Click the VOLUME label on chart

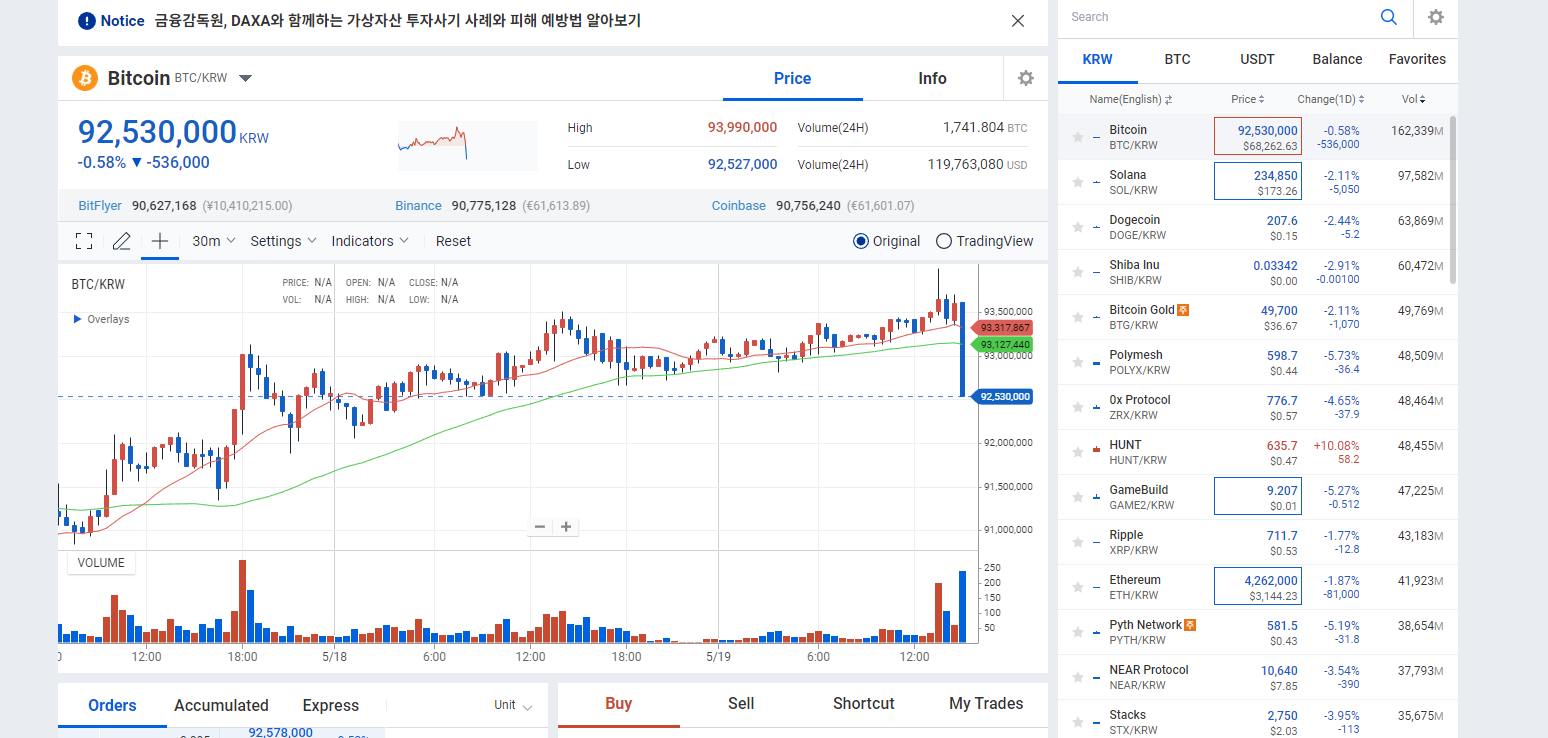[101, 563]
